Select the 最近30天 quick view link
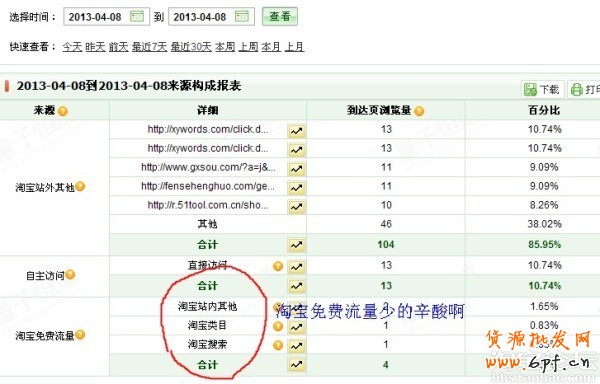Viewport: 600px width, 384px height. coord(191,47)
